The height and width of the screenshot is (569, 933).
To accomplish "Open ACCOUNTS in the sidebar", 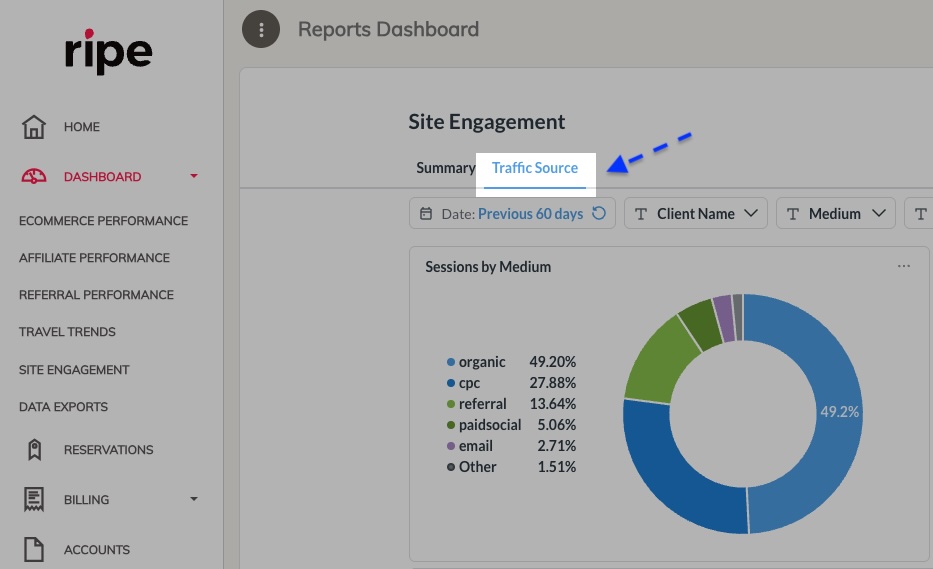I will tap(96, 550).
